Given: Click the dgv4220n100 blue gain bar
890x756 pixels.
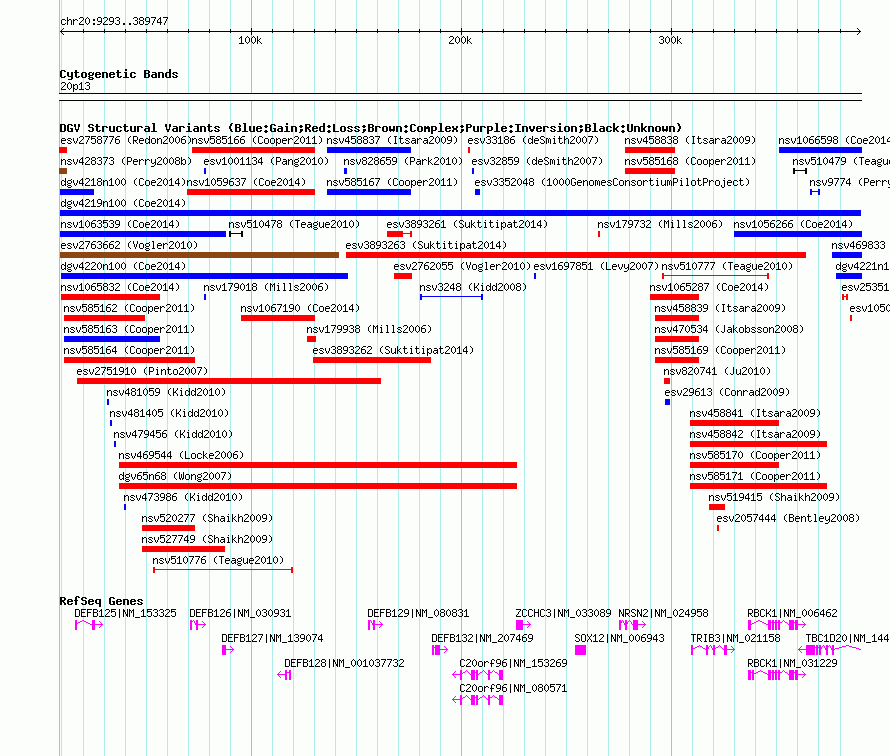Looking at the screenshot, I should (204, 276).
